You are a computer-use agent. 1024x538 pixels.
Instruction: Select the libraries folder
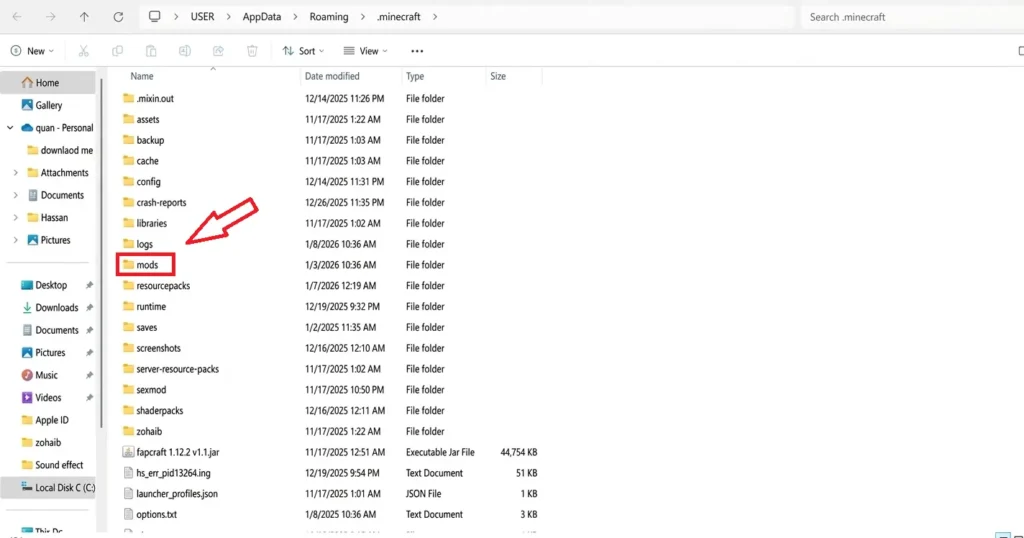coord(145,223)
